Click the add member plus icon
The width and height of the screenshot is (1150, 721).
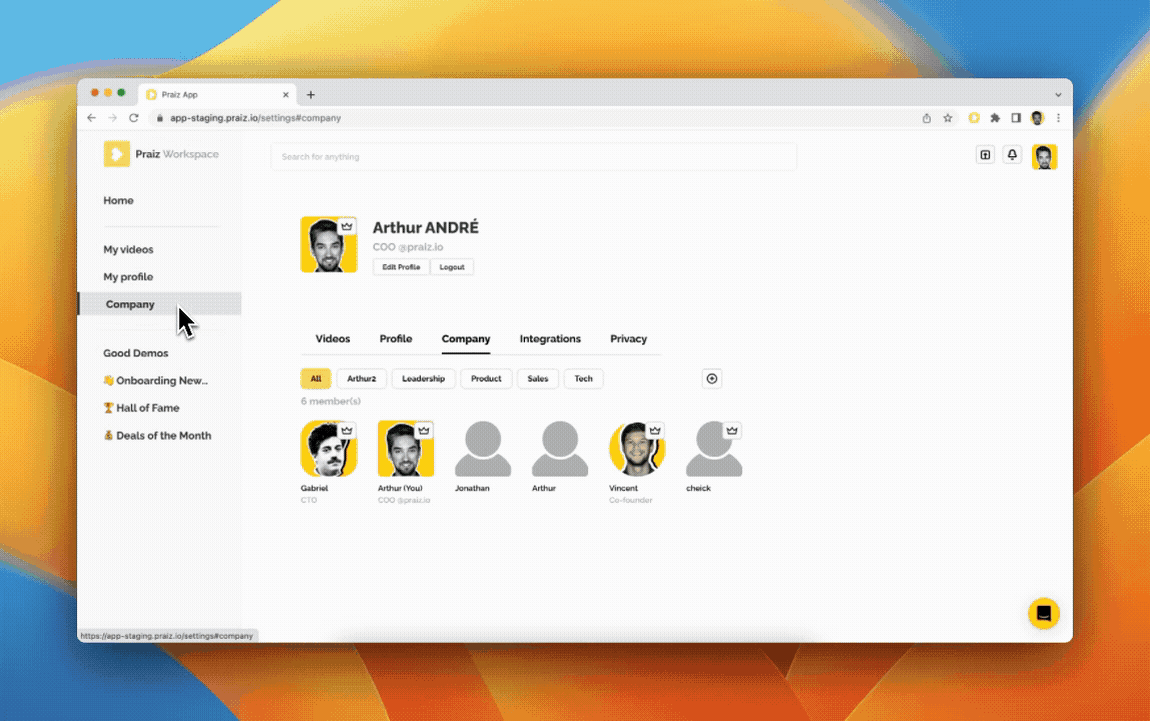click(712, 379)
